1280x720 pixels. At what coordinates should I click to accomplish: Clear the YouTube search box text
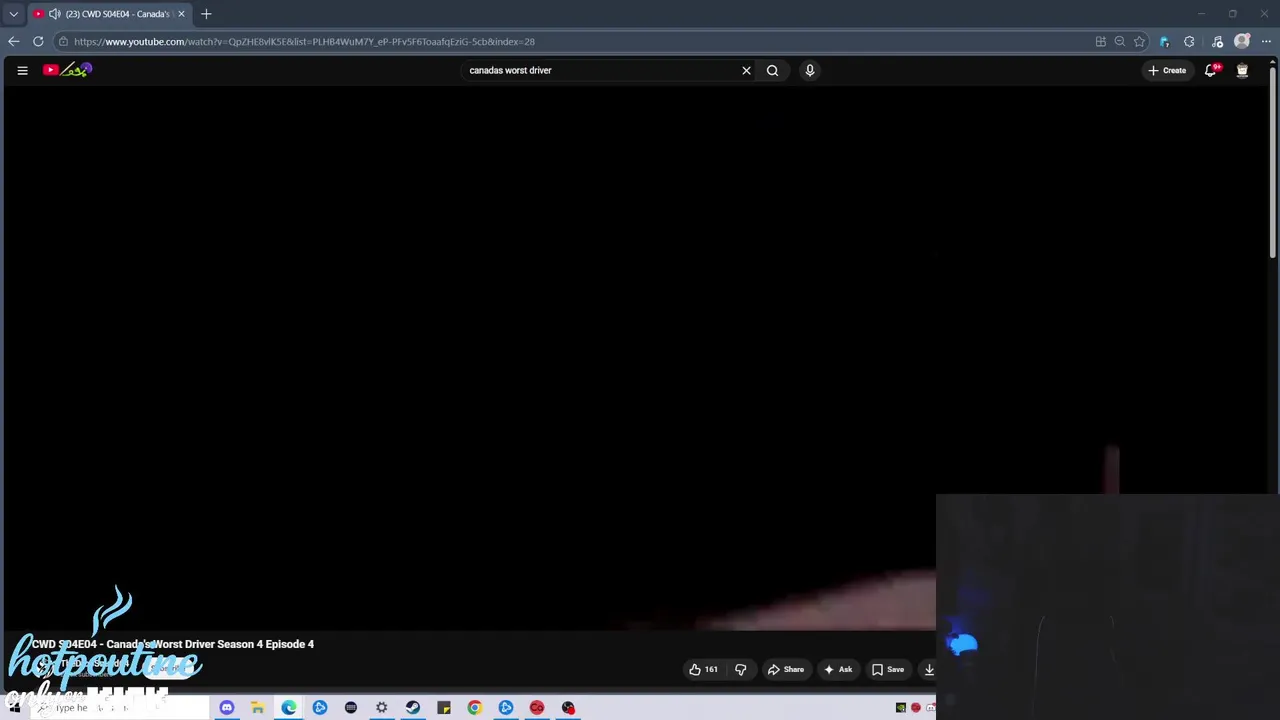tap(746, 70)
